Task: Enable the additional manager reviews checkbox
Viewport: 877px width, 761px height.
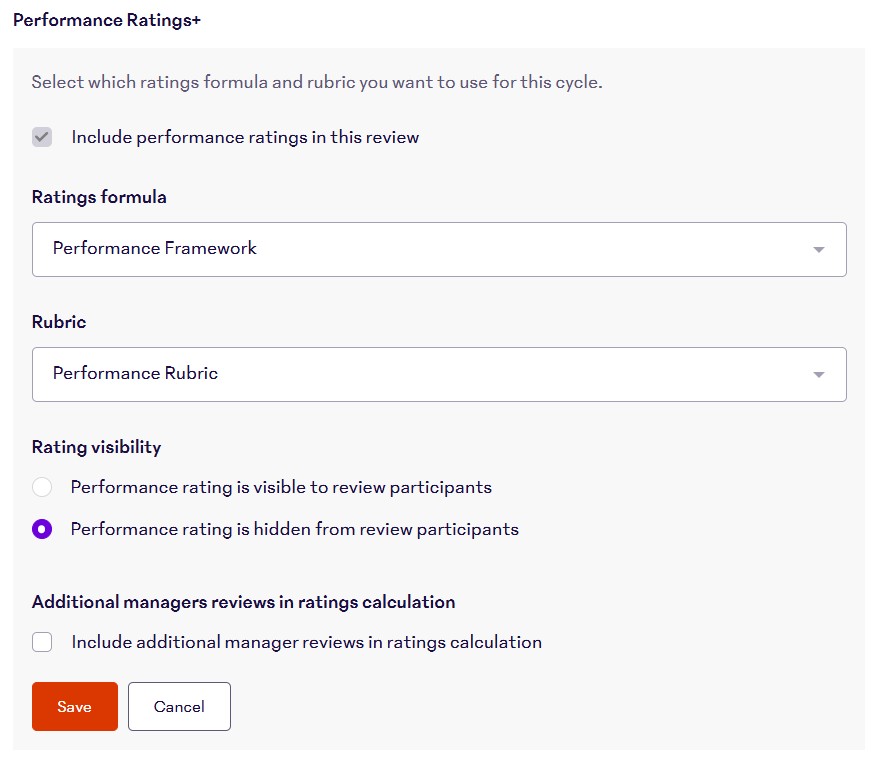Action: [x=42, y=642]
